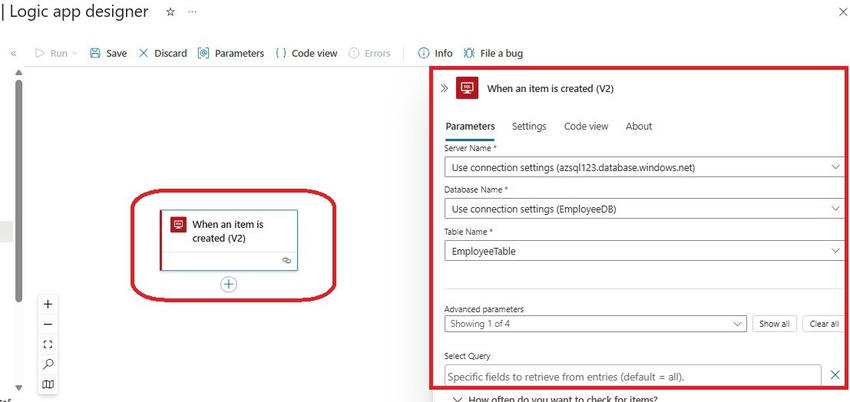
Task: Save the logic app workflow
Action: pyautogui.click(x=108, y=53)
